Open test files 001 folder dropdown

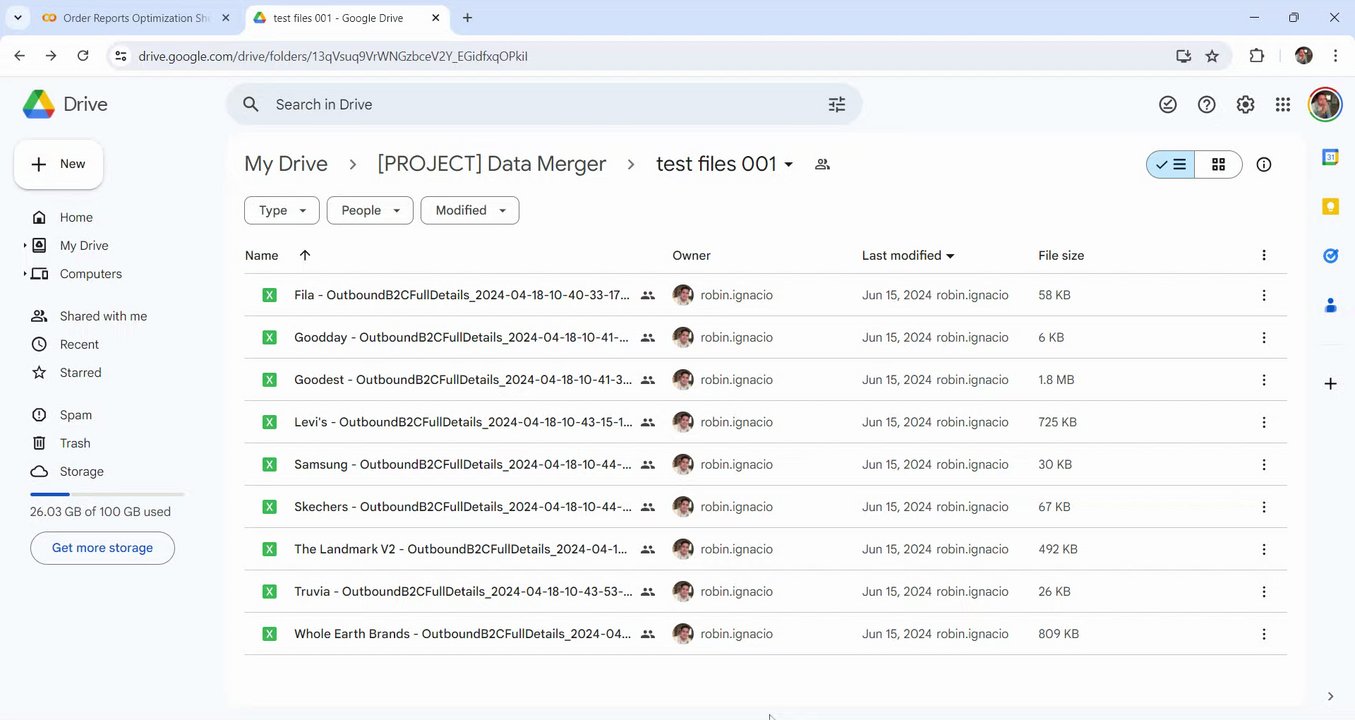pos(725,164)
